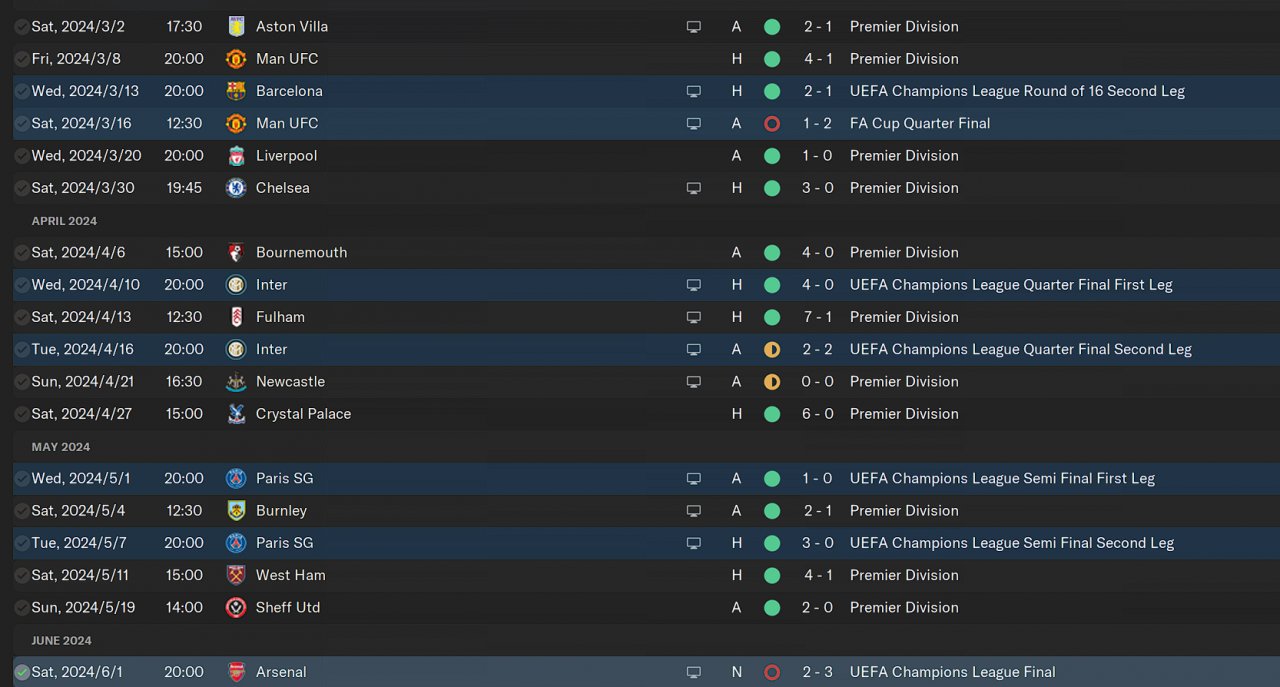Screen dimensions: 1280x687
Task: Collapse the JUNE 2024 section header
Action: [x=61, y=641]
